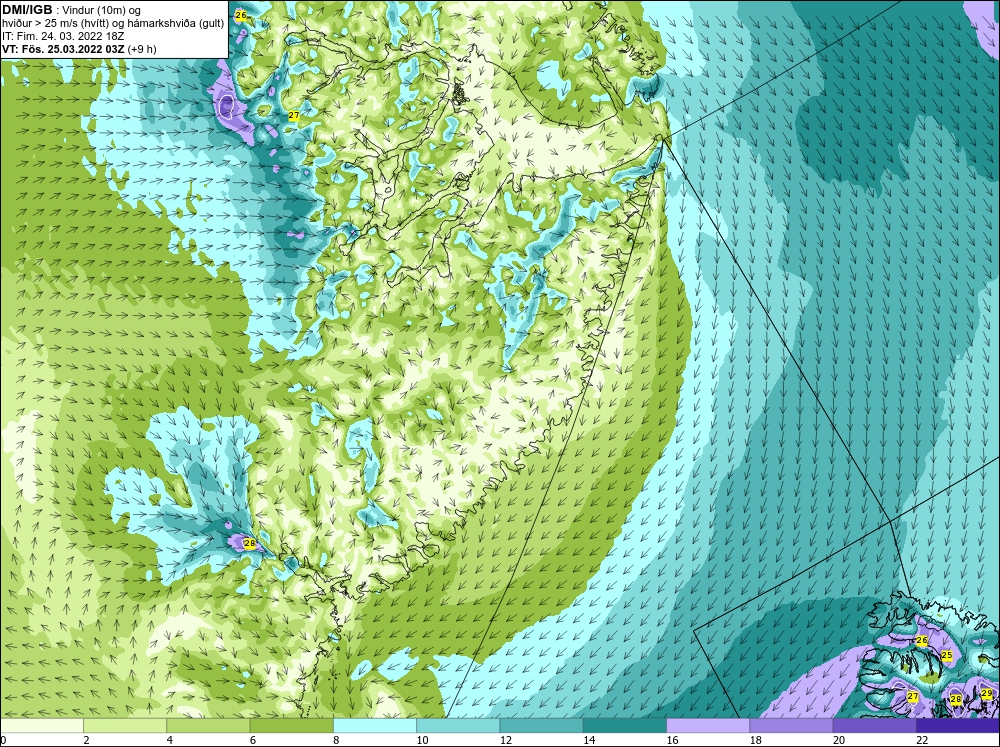This screenshot has width=1000, height=747.
Task: Click the yellow 26 label beside title box
Action: pos(240,15)
